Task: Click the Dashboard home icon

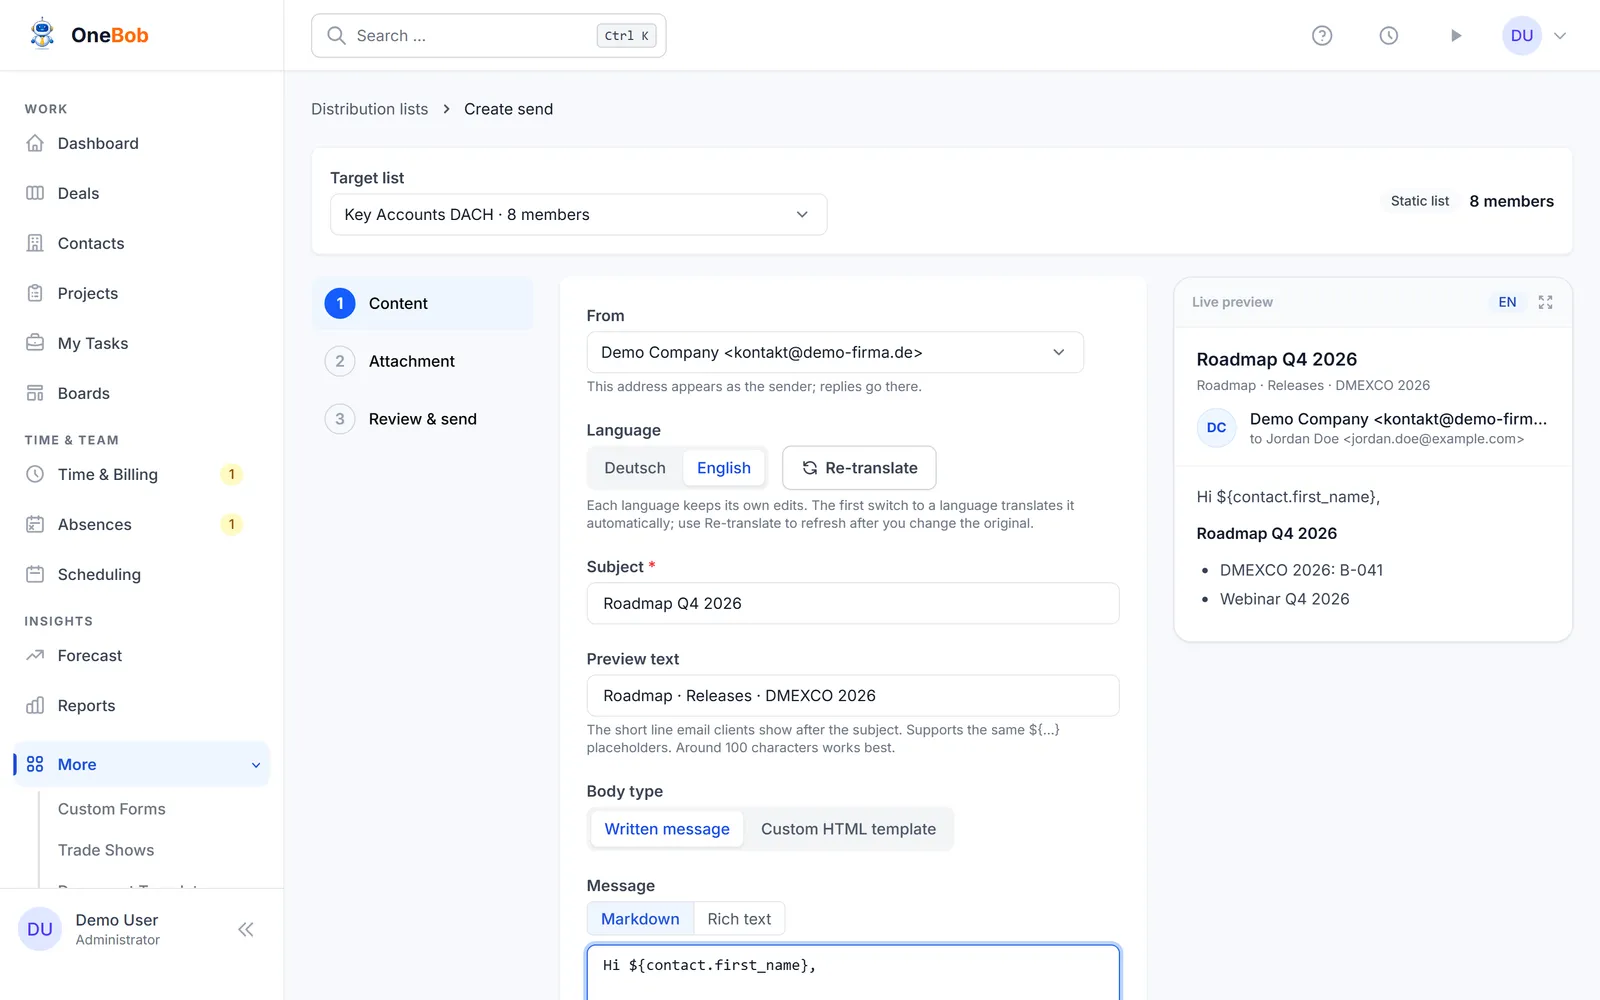Action: point(35,143)
